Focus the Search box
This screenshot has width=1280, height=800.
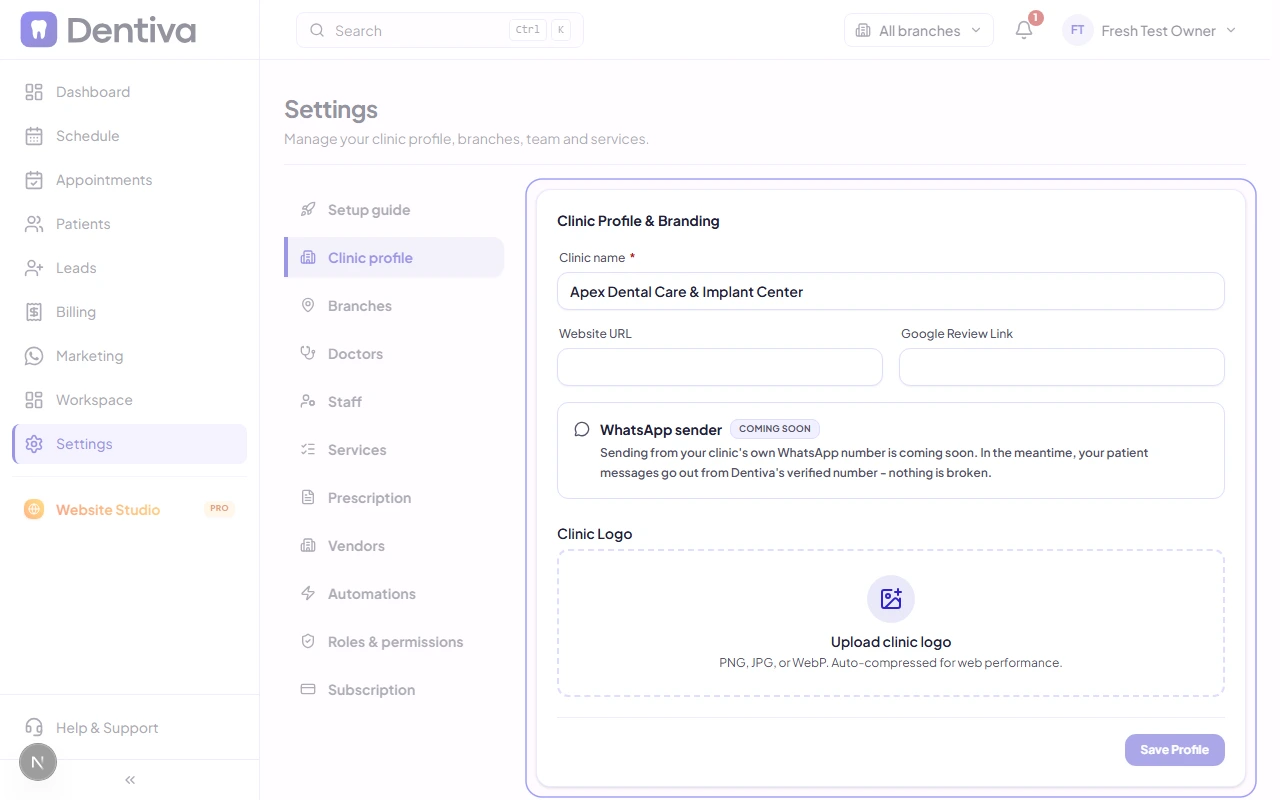[440, 30]
